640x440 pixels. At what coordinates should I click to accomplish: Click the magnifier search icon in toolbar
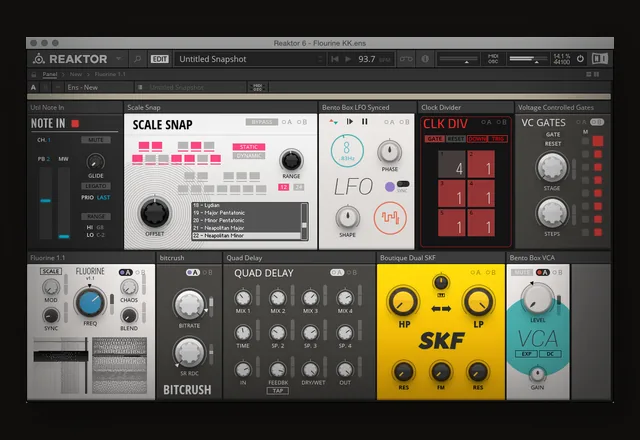[x=138, y=59]
